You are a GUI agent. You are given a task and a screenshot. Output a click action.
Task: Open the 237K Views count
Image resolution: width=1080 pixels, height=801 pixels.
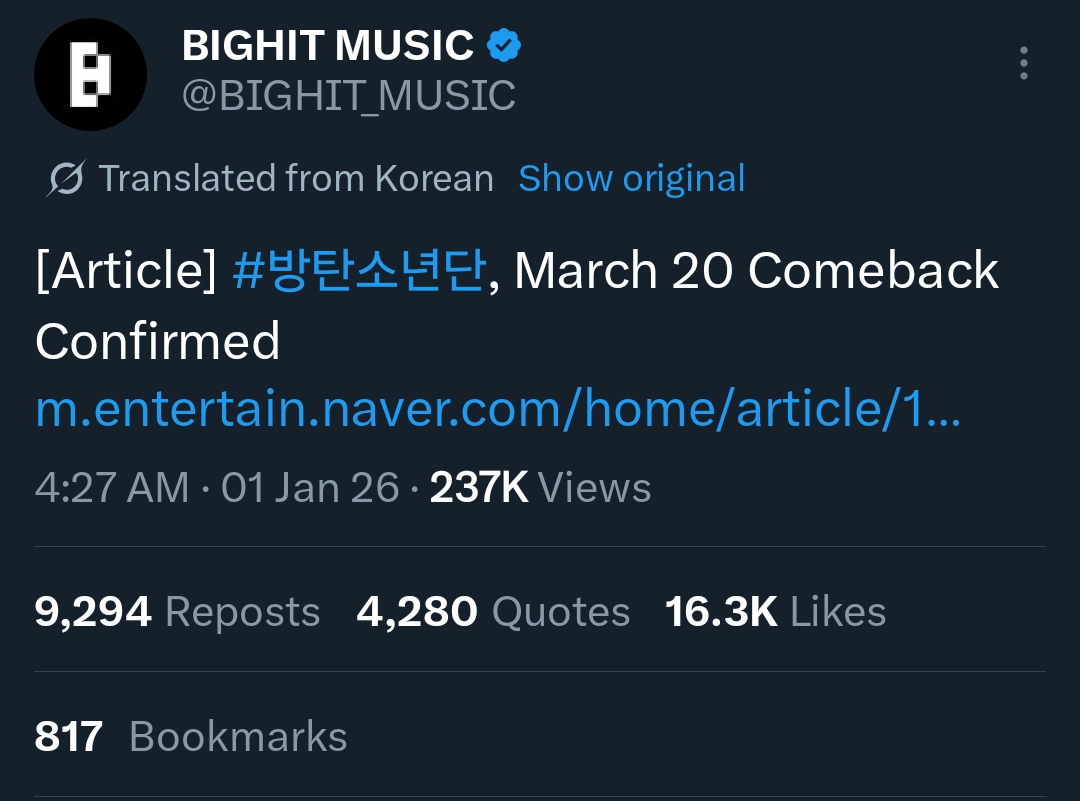click(x=540, y=488)
